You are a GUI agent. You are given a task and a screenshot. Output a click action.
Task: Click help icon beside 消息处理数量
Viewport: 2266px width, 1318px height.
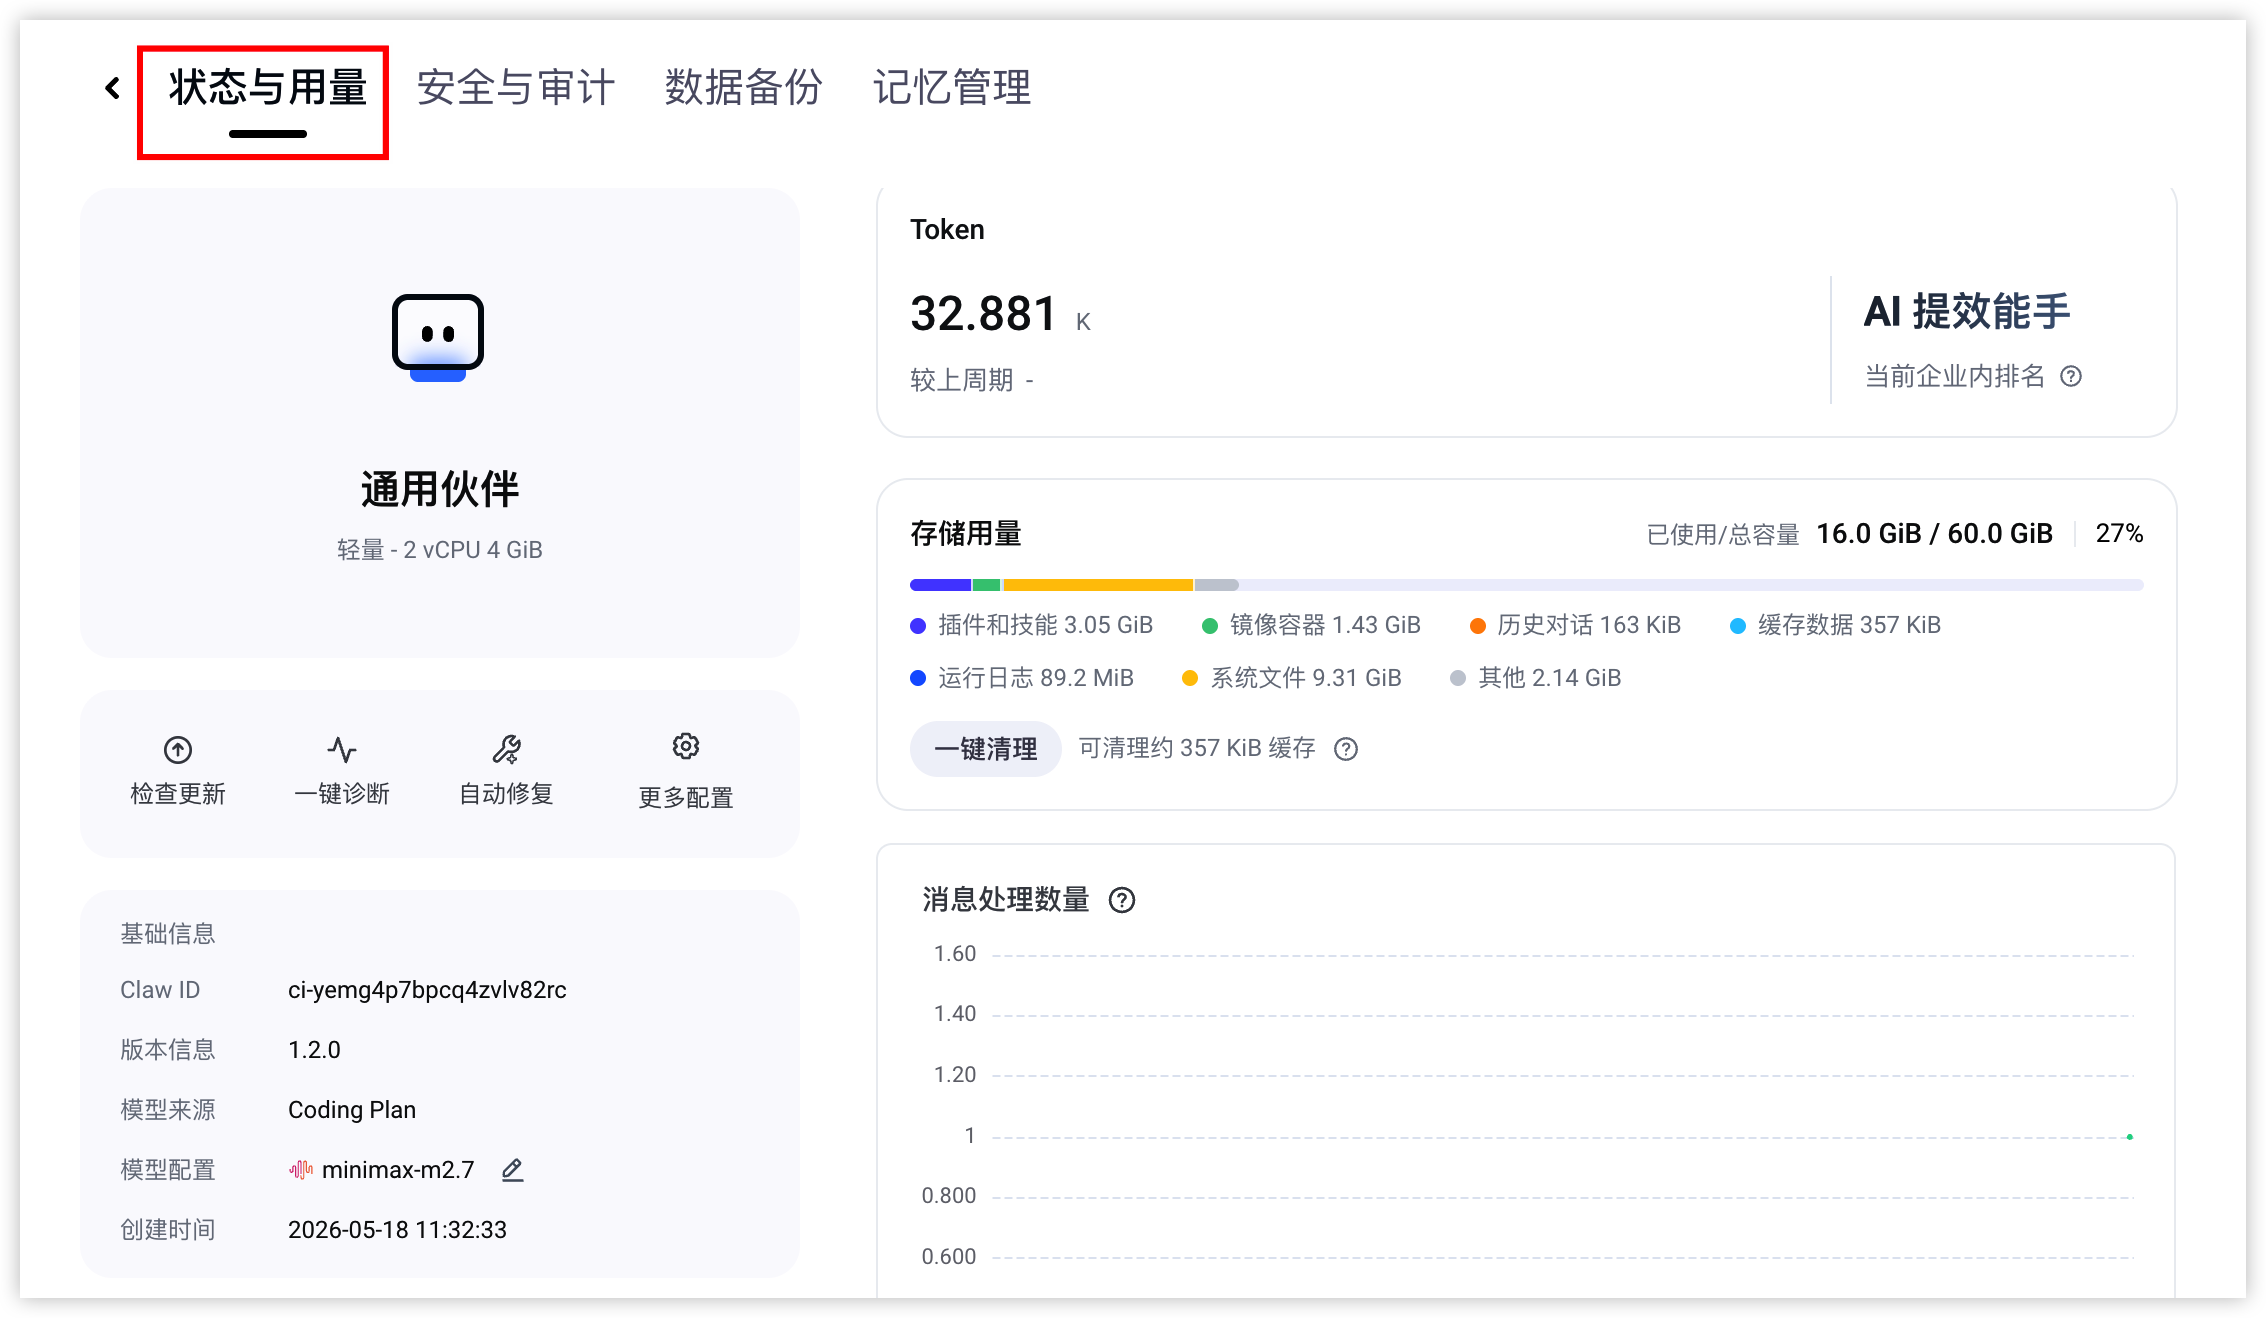1122,900
